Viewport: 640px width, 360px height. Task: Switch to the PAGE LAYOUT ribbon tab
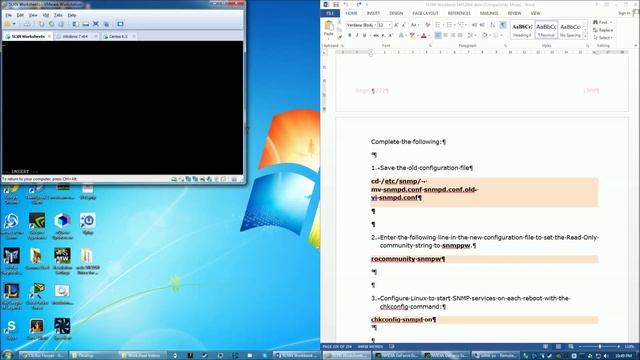pyautogui.click(x=425, y=13)
